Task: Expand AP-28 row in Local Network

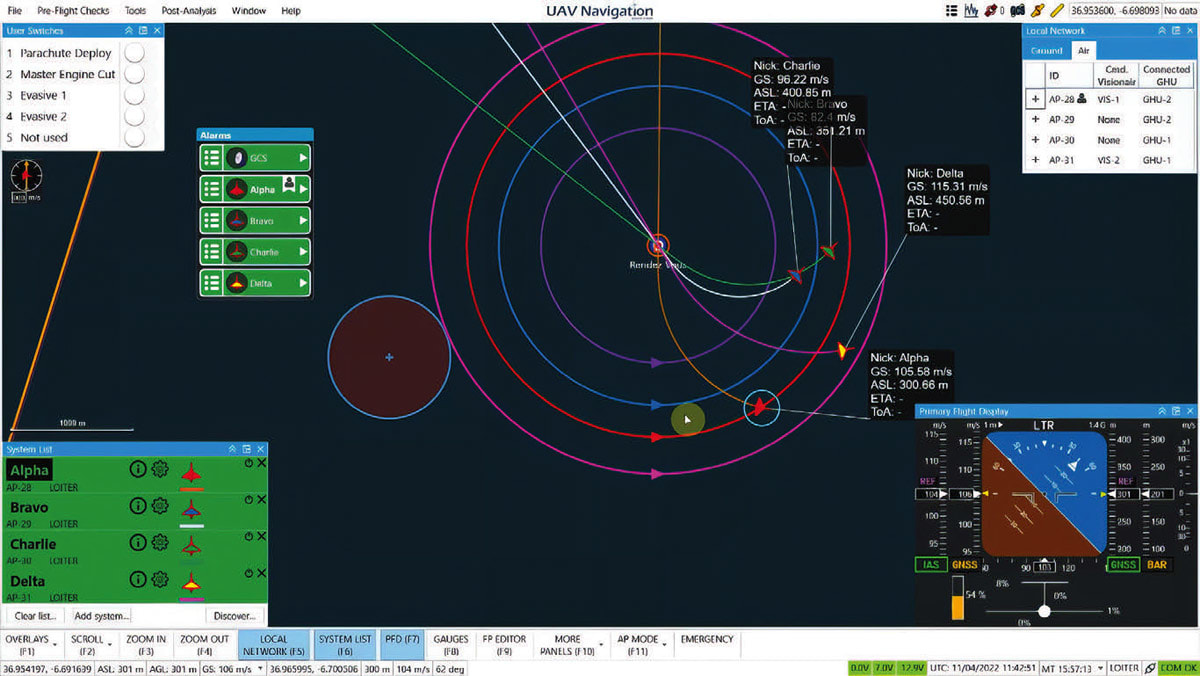Action: coord(1035,99)
